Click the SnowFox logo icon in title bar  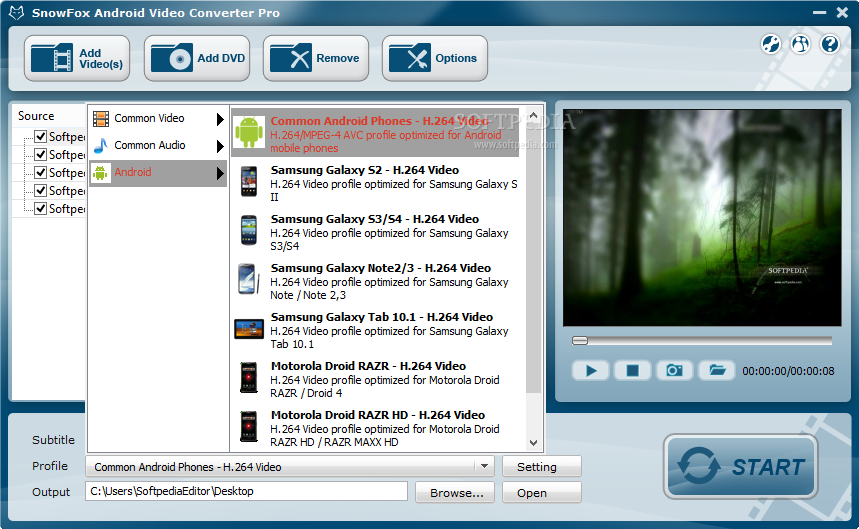pos(16,12)
